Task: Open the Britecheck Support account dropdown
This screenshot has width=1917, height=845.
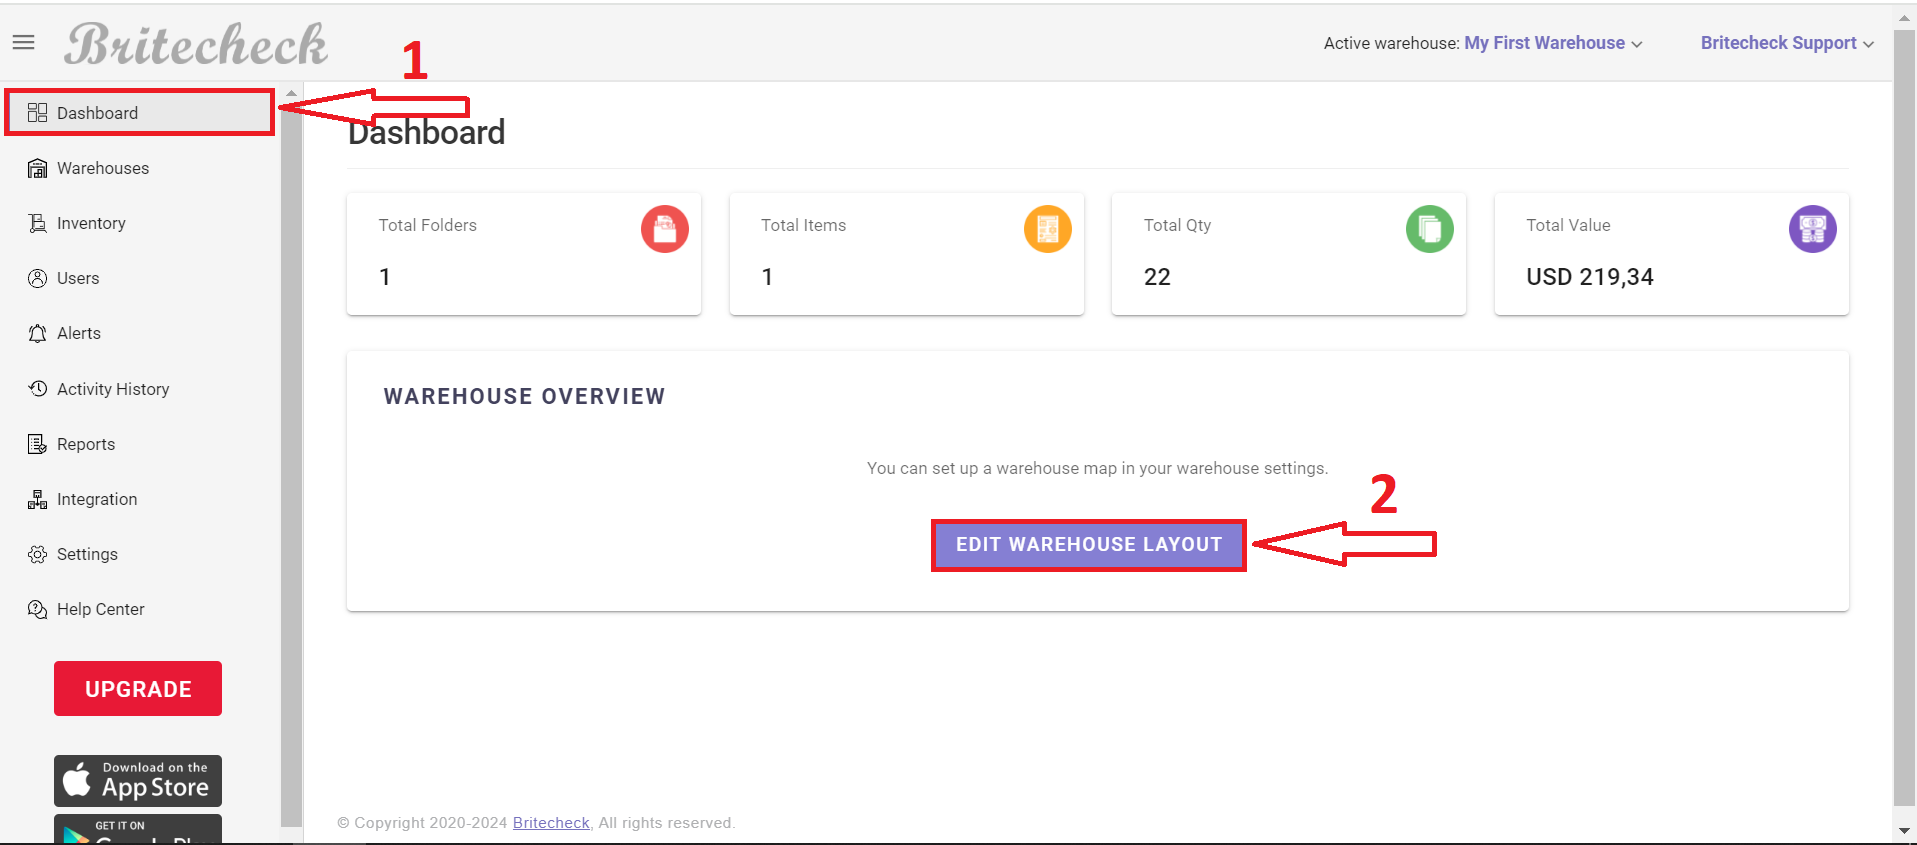Action: [1787, 43]
